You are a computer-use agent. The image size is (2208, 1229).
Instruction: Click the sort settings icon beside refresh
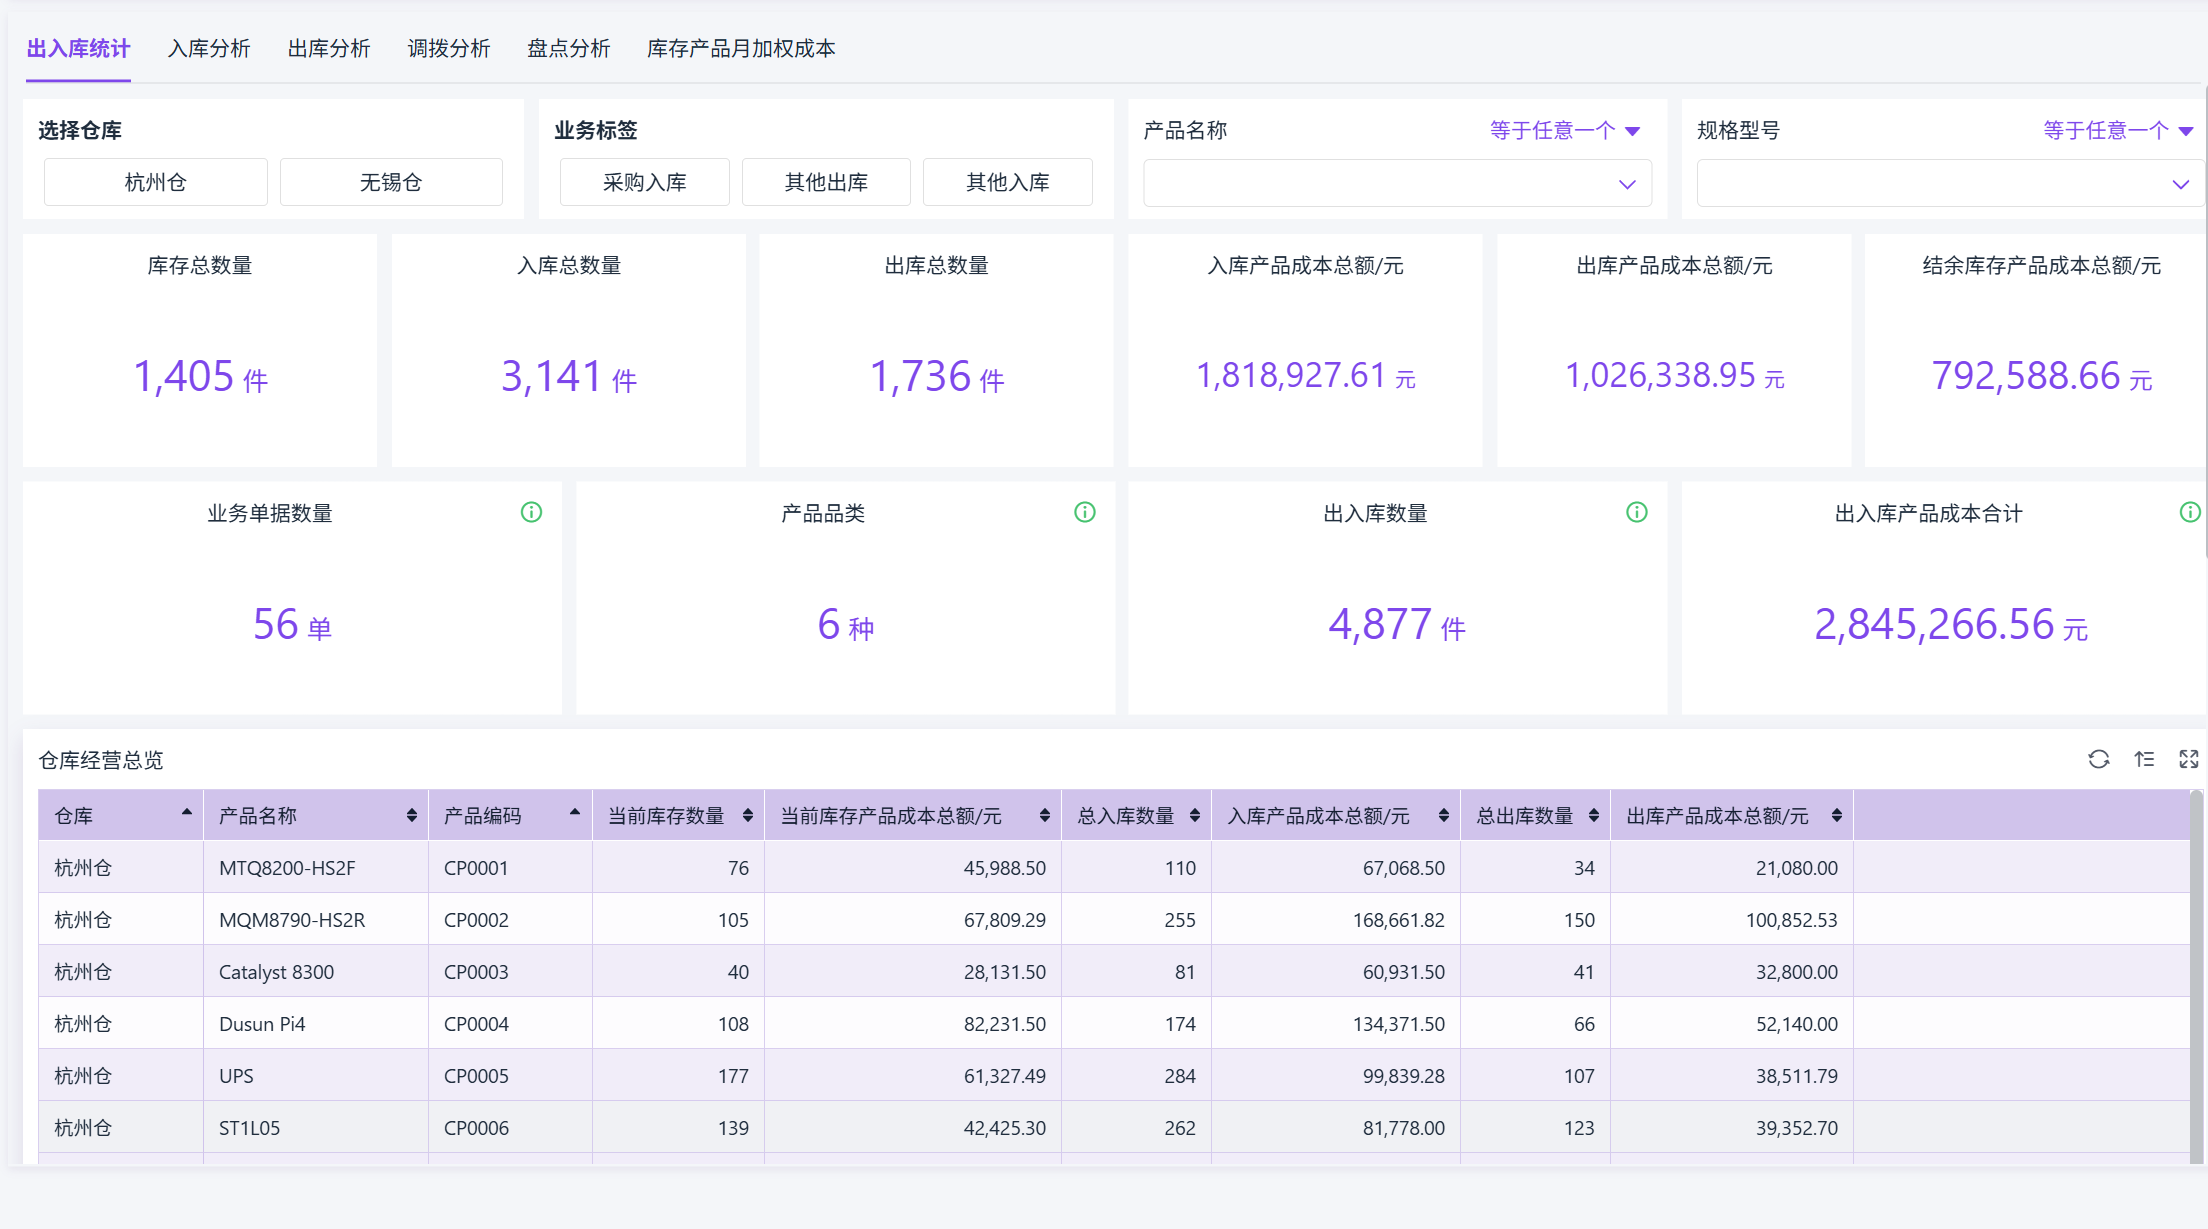click(x=2144, y=759)
